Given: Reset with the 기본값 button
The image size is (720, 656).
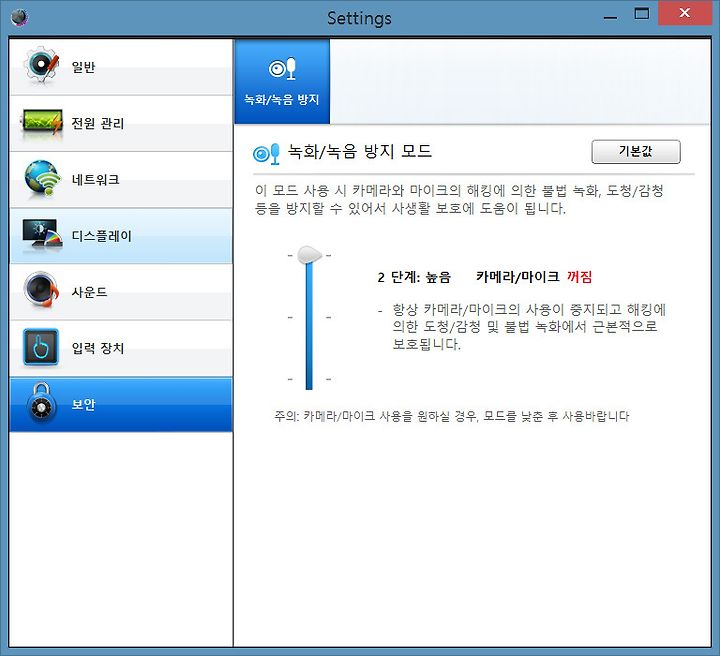Looking at the screenshot, I should [636, 151].
